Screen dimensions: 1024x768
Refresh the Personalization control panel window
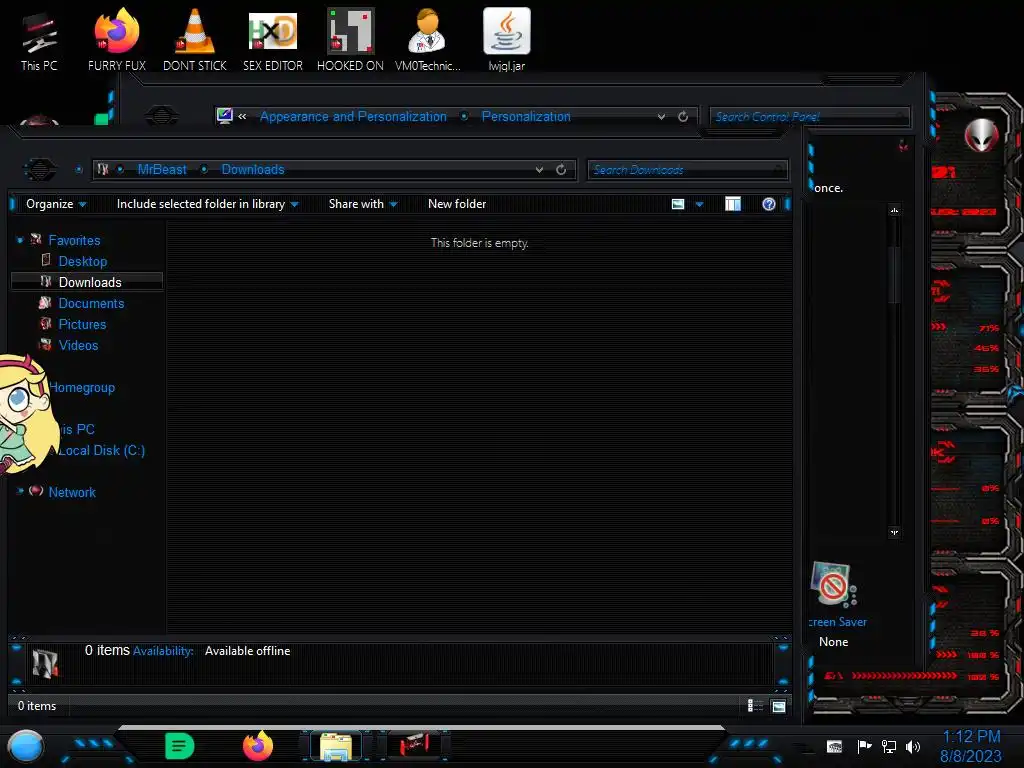coord(683,116)
